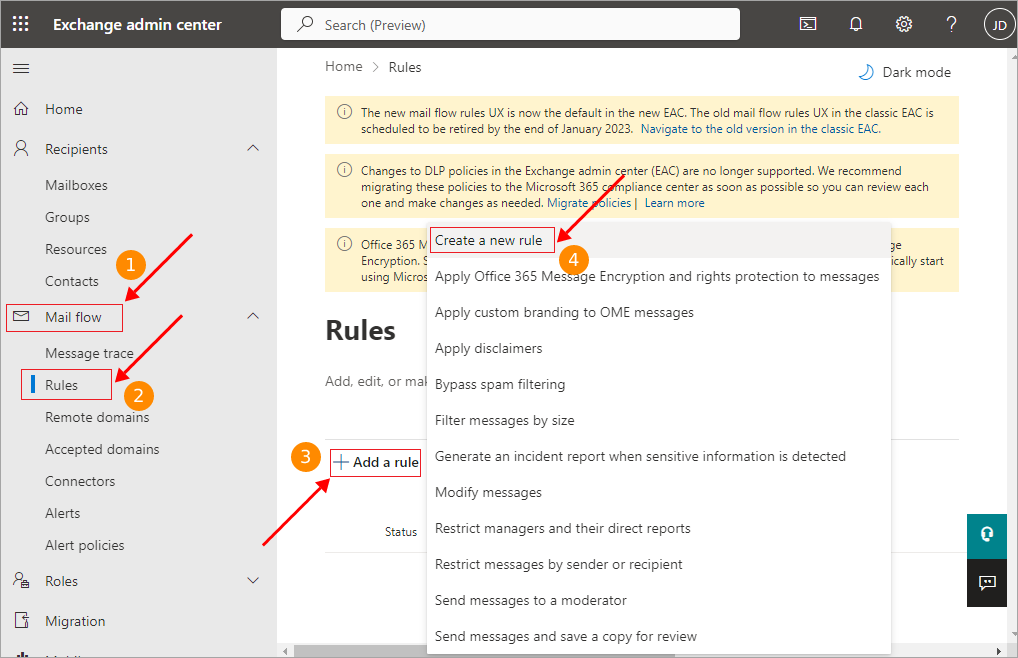The width and height of the screenshot is (1018, 658).
Task: Click the info icon on DLP policies banner
Action: [344, 170]
